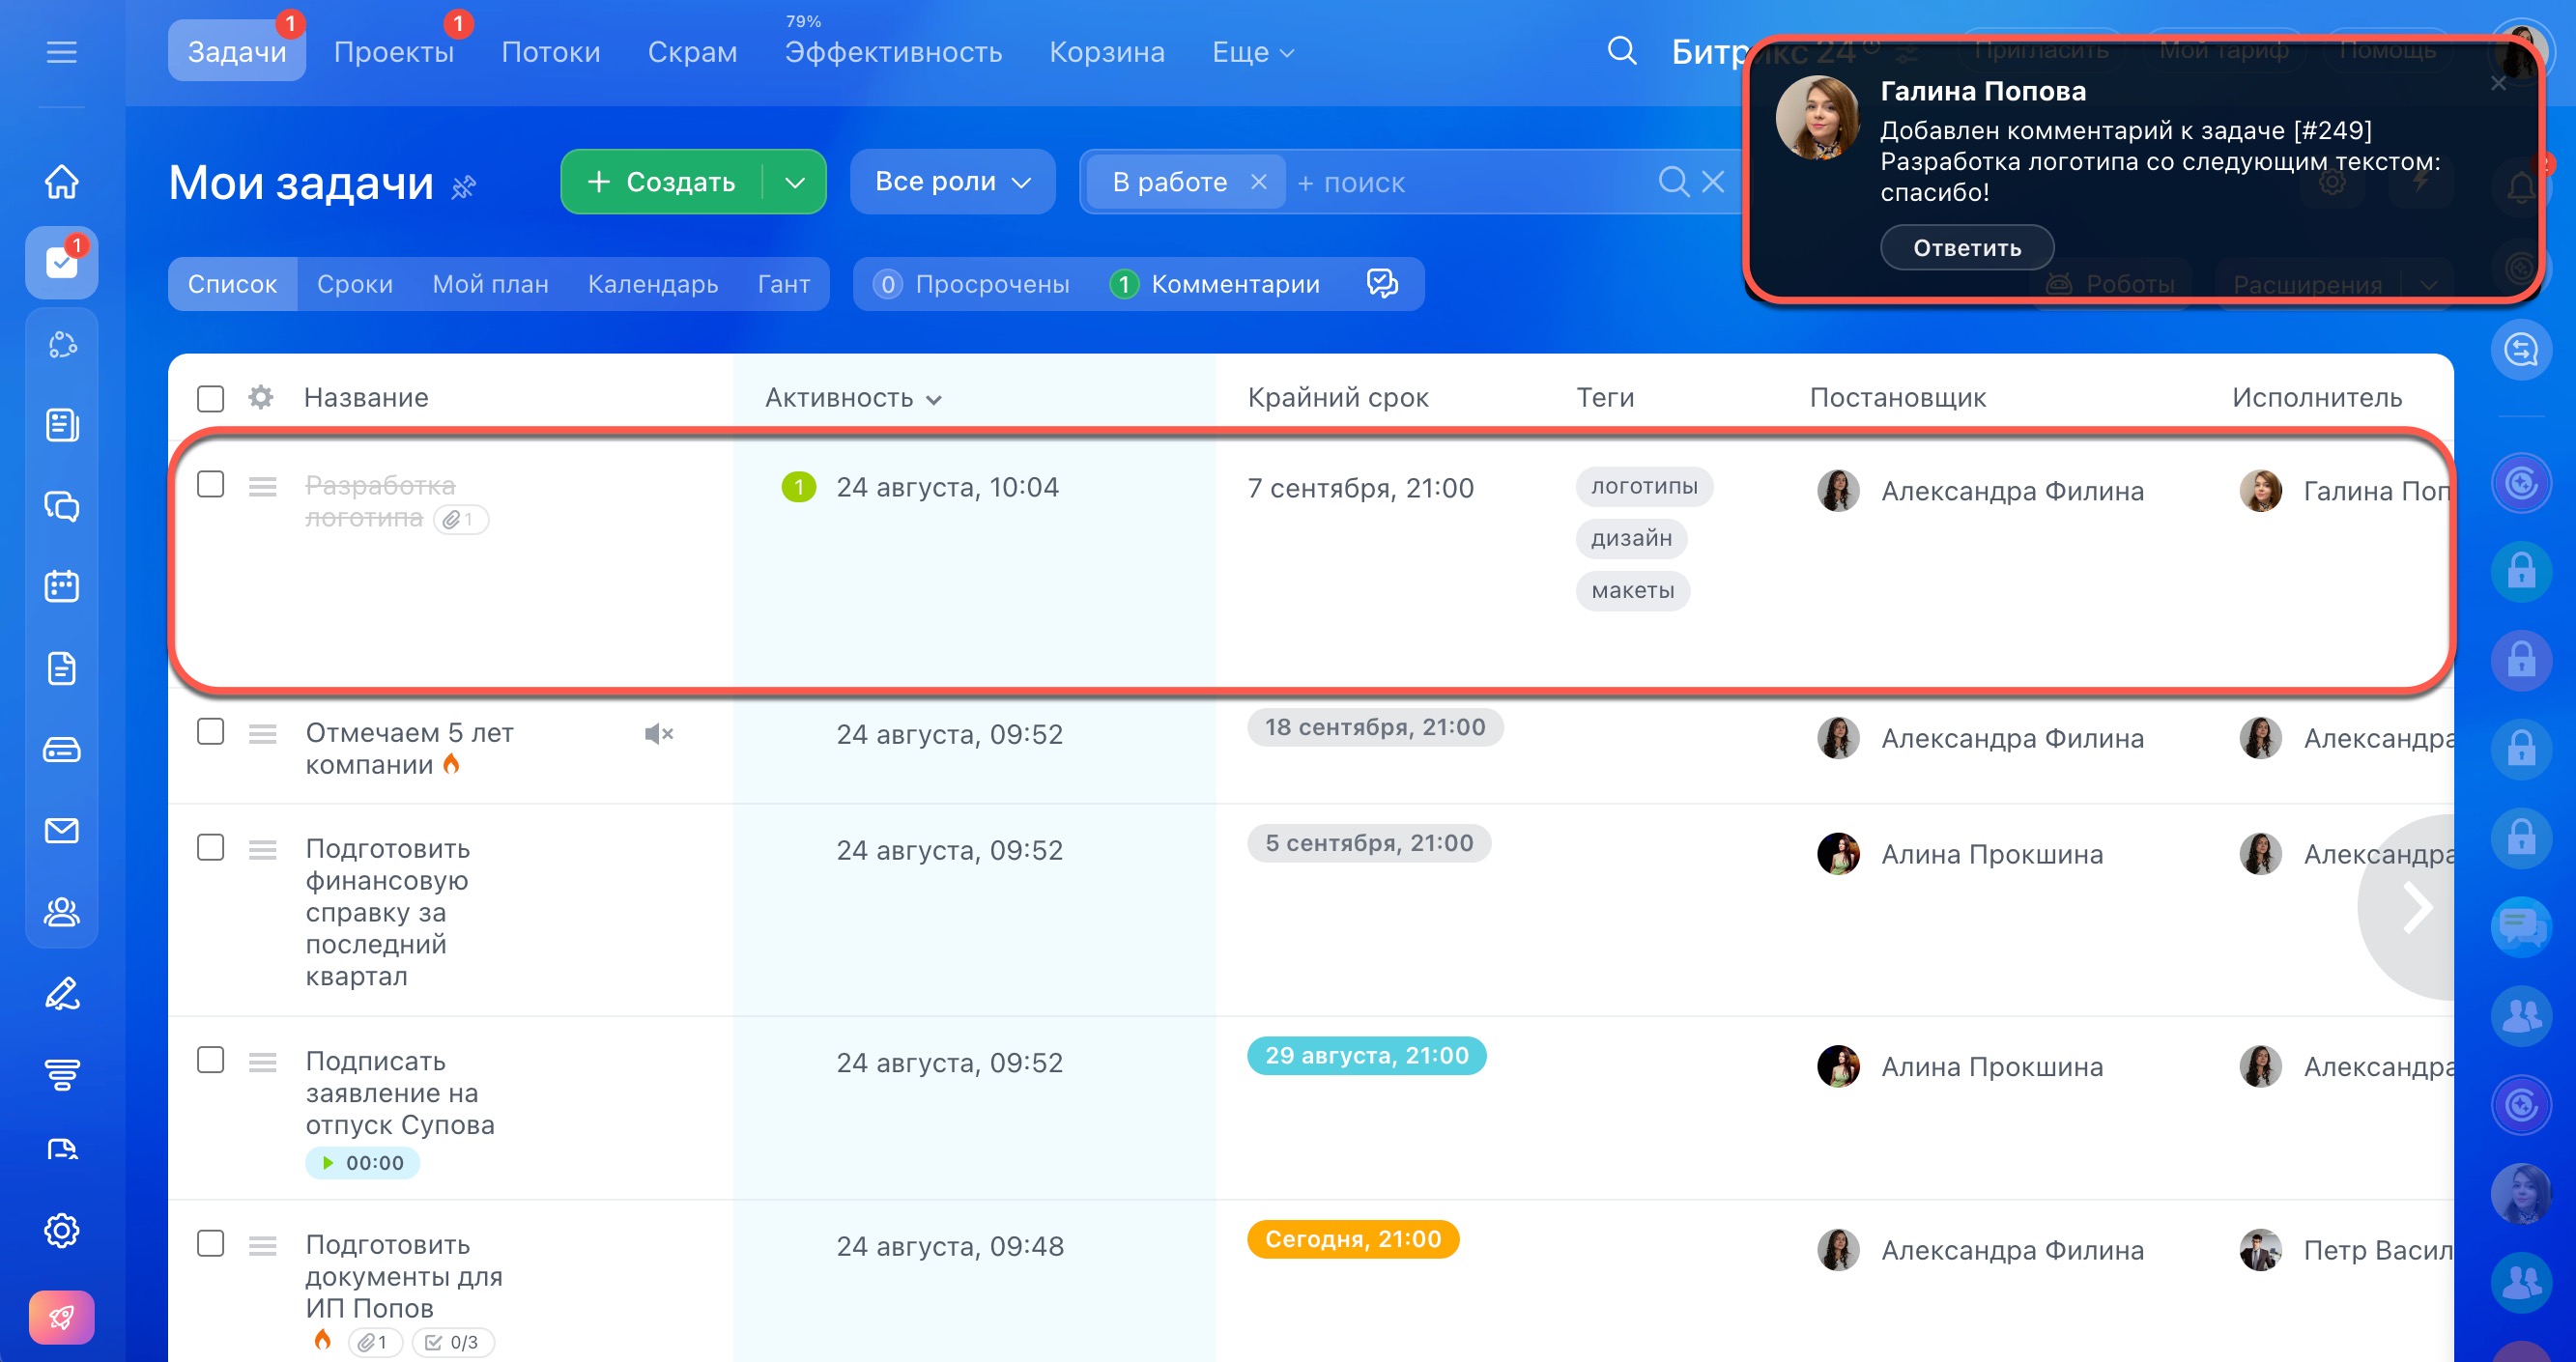Open mail envelope icon in sidebar

pos(62,830)
